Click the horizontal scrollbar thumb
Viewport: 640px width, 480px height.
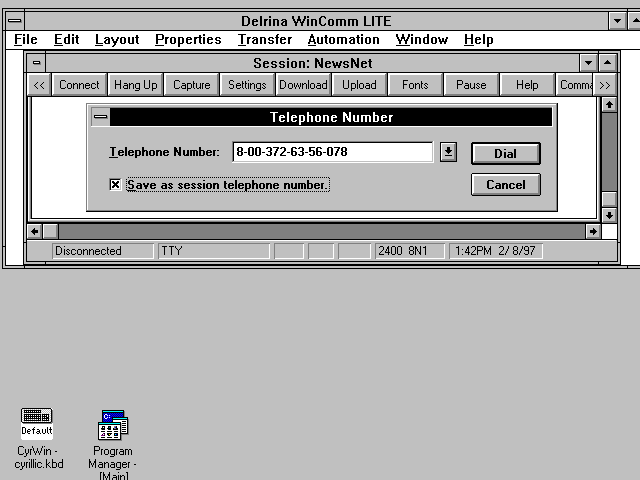tap(50, 231)
